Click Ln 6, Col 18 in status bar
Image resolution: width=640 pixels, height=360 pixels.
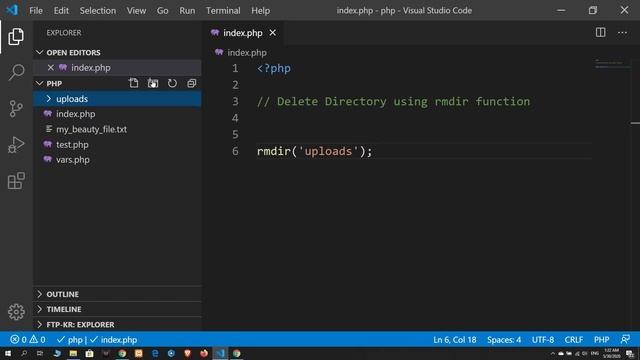455,340
